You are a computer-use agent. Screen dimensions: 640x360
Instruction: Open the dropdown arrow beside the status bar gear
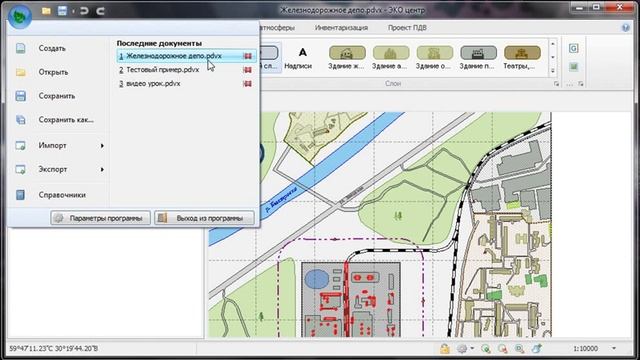pos(472,349)
